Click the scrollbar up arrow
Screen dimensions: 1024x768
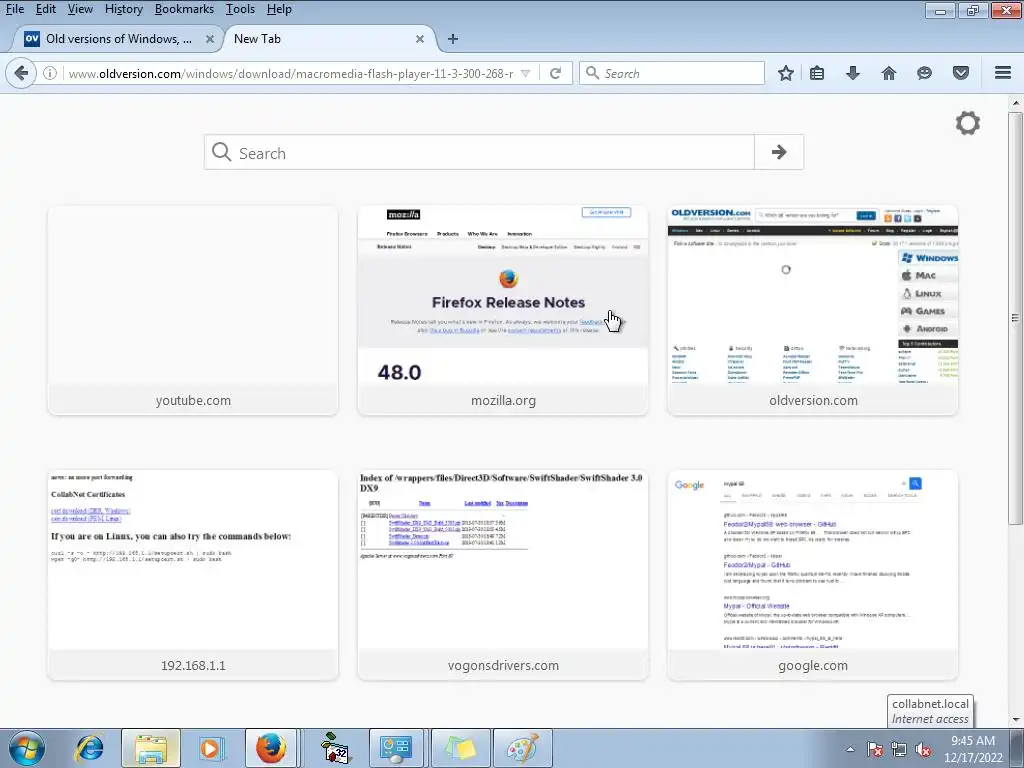pos(1015,103)
